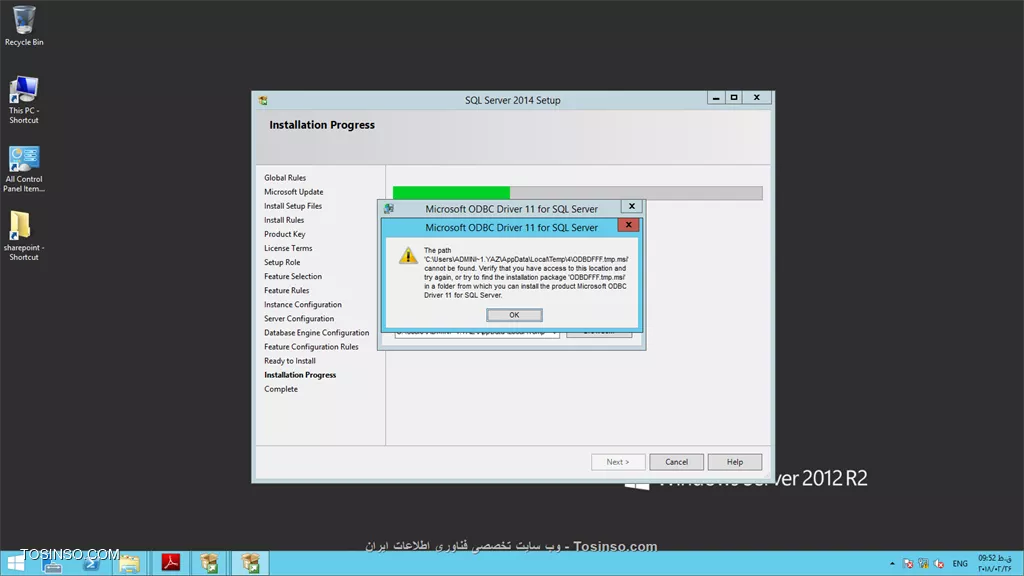This screenshot has width=1024, height=576.
Task: Click the SQL Server 2014 Setup title icon
Action: pos(263,101)
